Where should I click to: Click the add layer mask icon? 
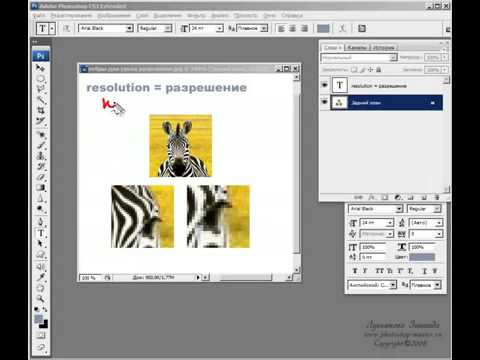coord(384,197)
